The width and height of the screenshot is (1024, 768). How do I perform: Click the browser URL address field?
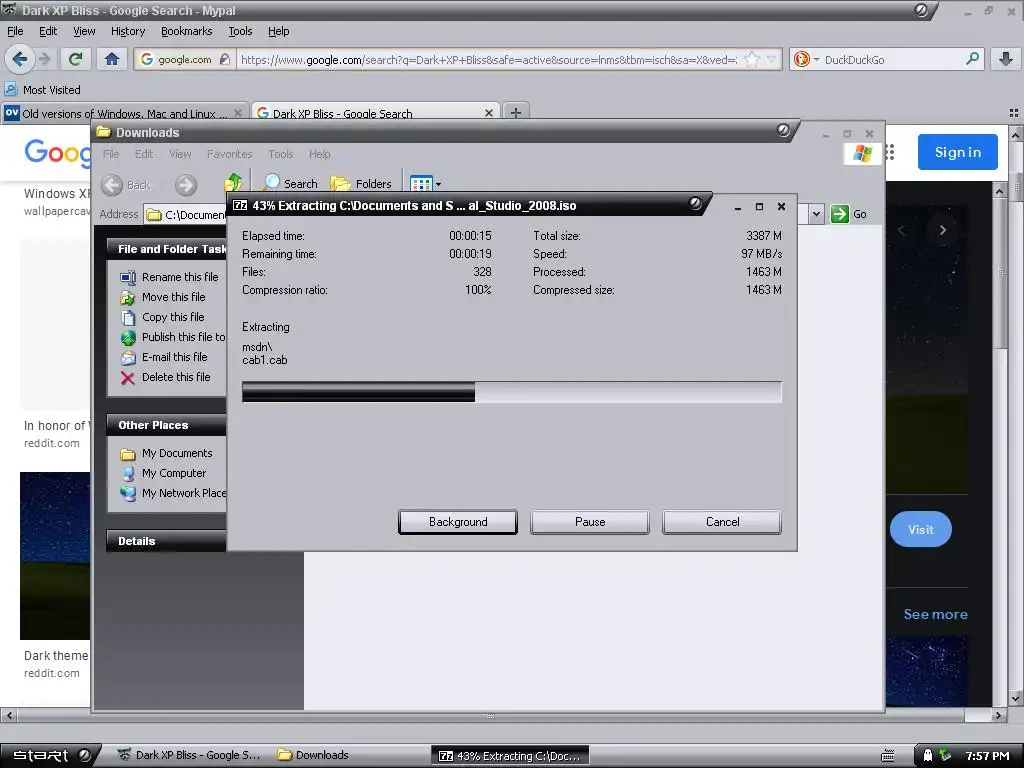coord(490,59)
